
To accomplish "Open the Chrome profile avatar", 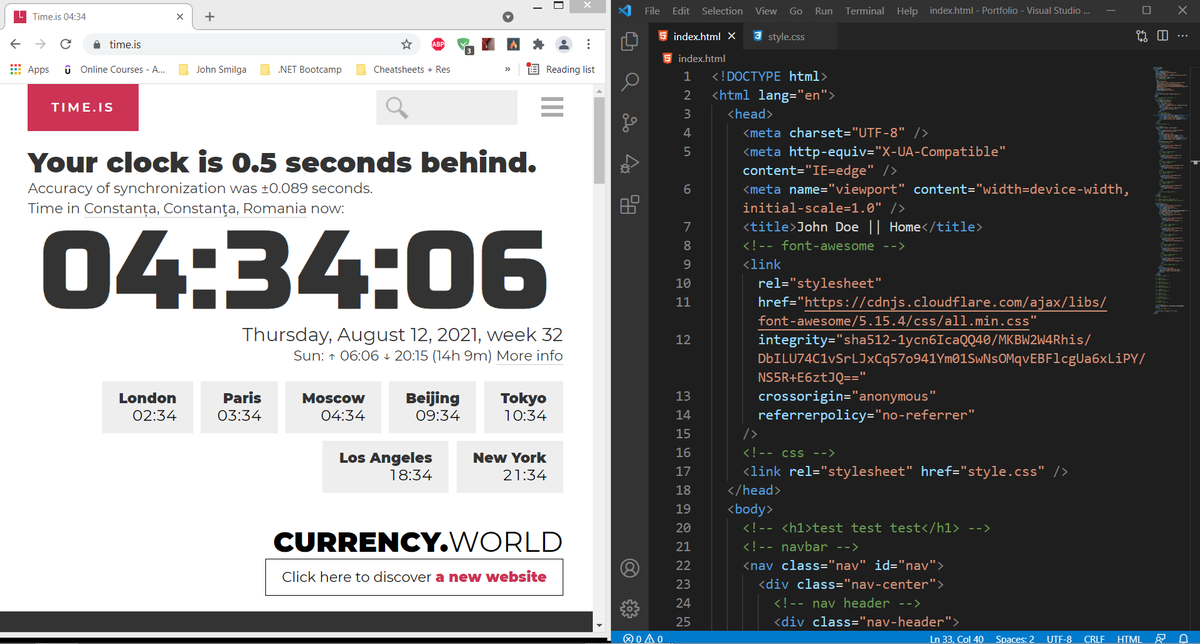I will click(564, 44).
